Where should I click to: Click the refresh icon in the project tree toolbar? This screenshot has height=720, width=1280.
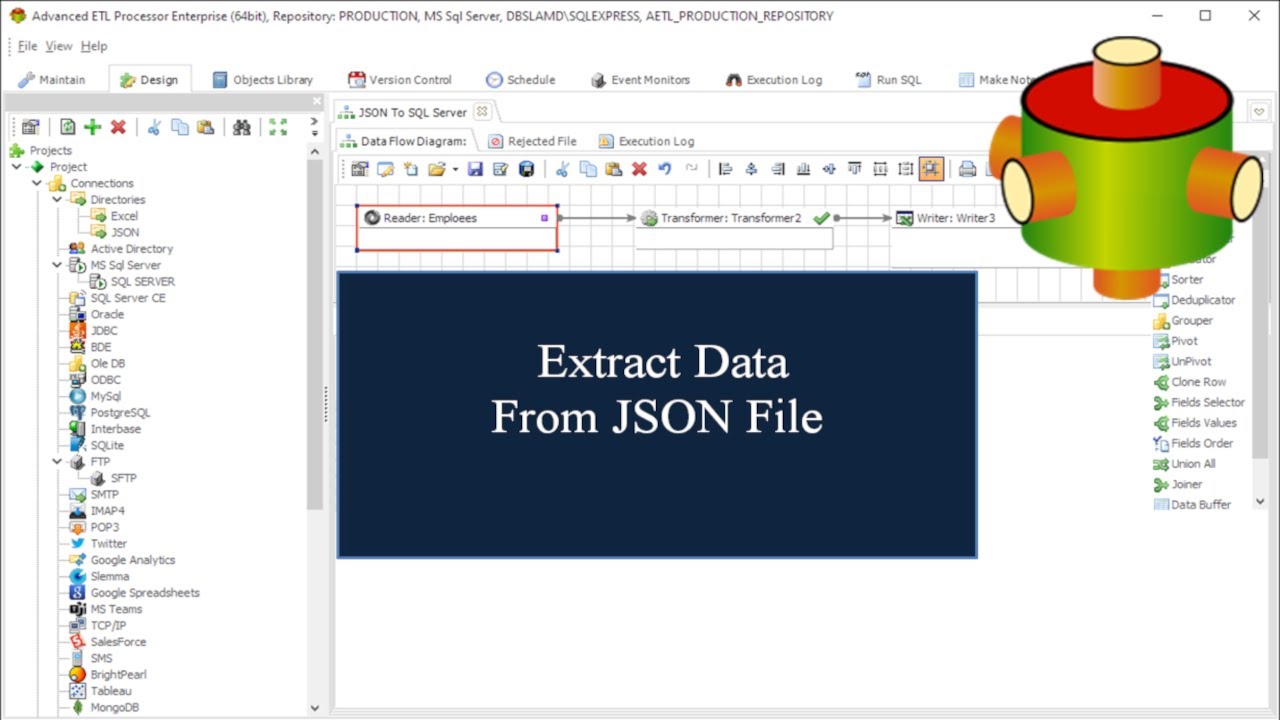tap(68, 127)
